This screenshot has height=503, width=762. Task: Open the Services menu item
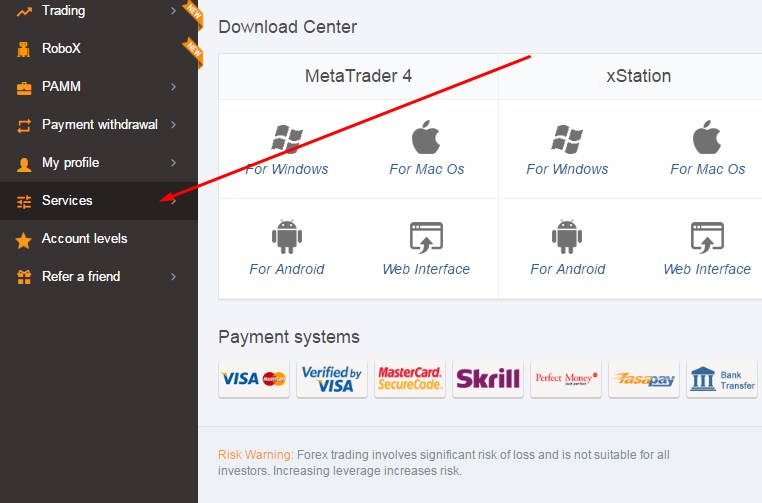[99, 201]
